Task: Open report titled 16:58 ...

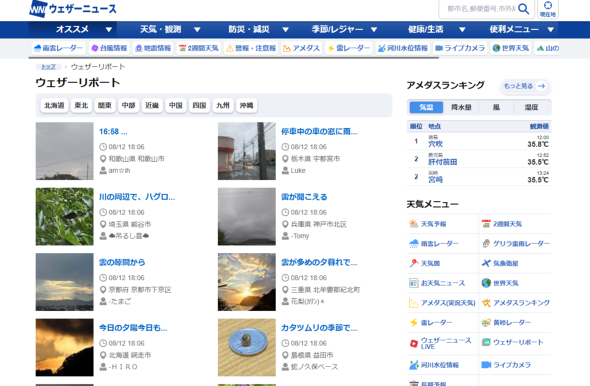Action: (x=113, y=132)
